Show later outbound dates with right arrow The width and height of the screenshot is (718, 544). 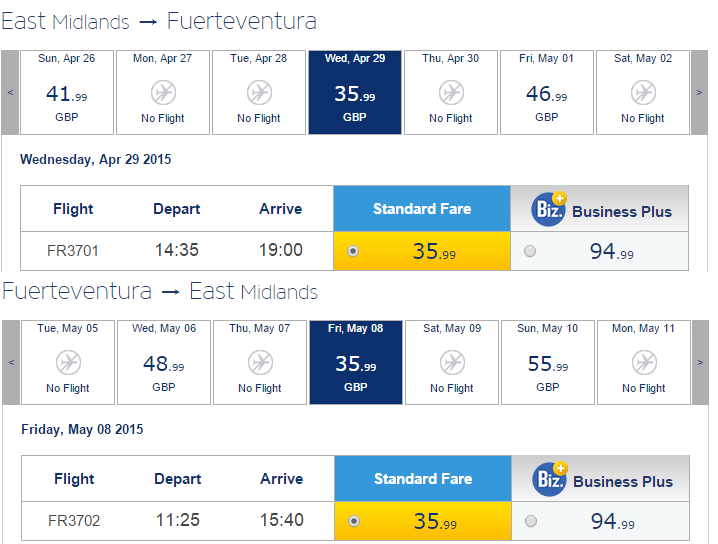tap(699, 92)
